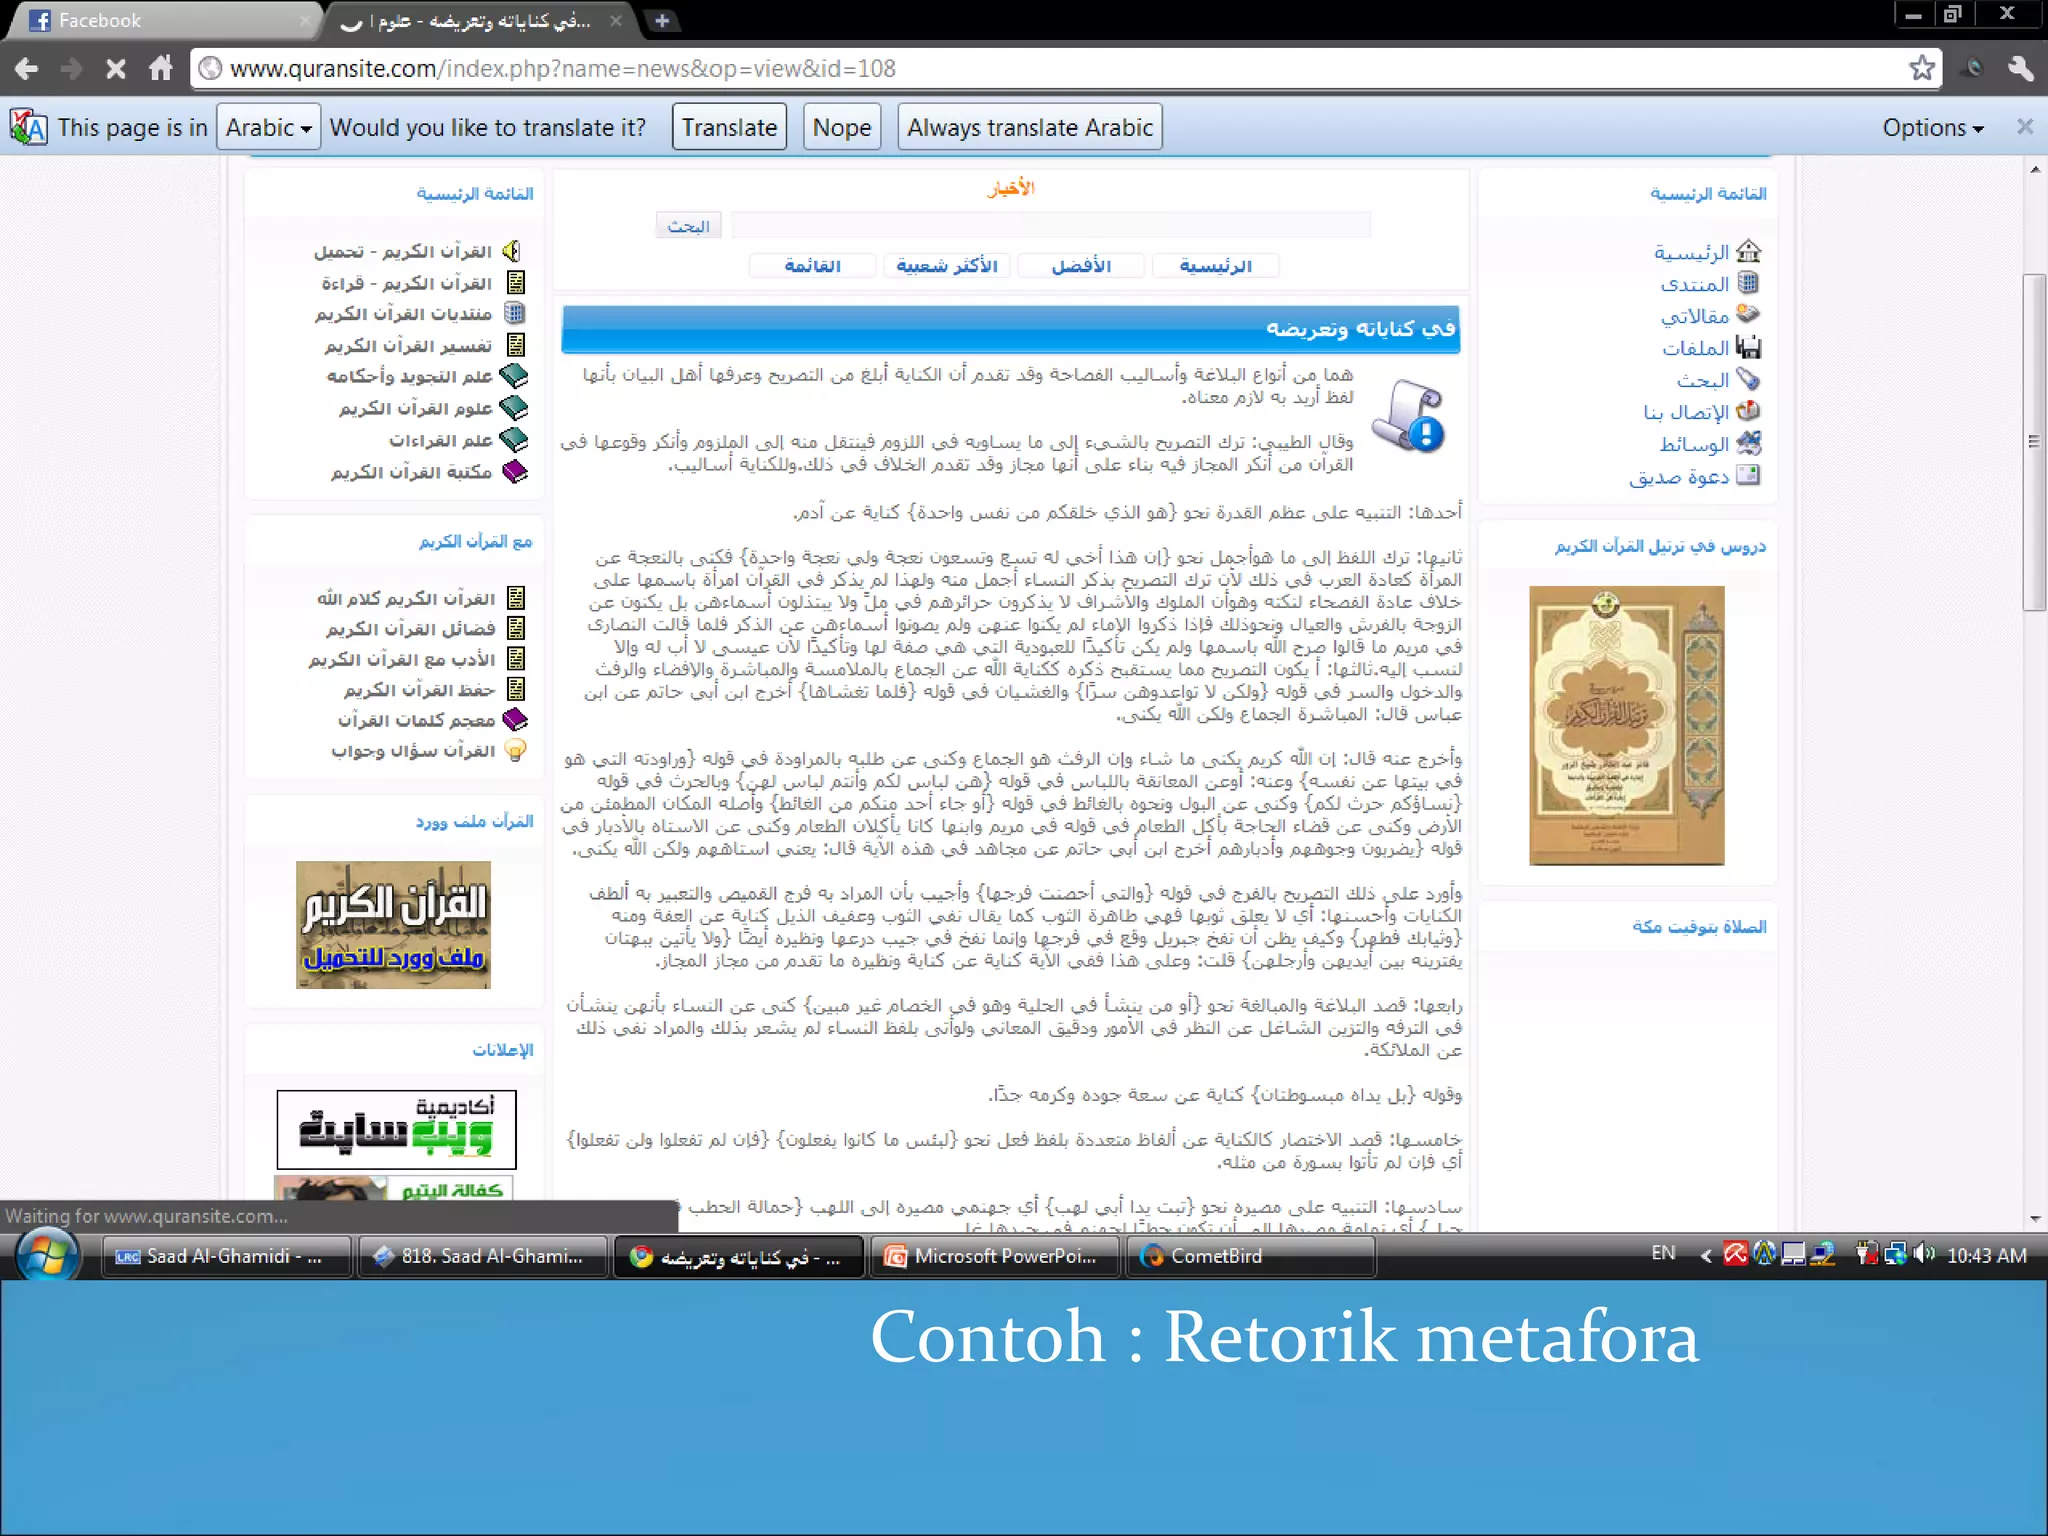This screenshot has height=1536, width=2048.
Task: Go to browser home page icon
Action: point(160,69)
